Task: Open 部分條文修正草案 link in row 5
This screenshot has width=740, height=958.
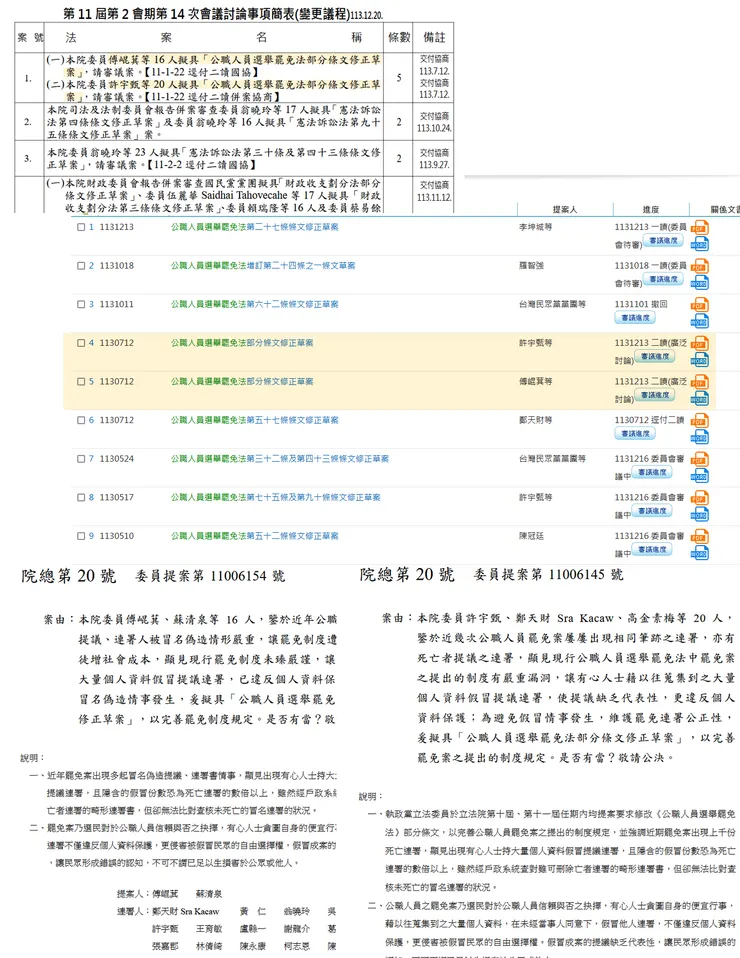Action: click(x=280, y=381)
